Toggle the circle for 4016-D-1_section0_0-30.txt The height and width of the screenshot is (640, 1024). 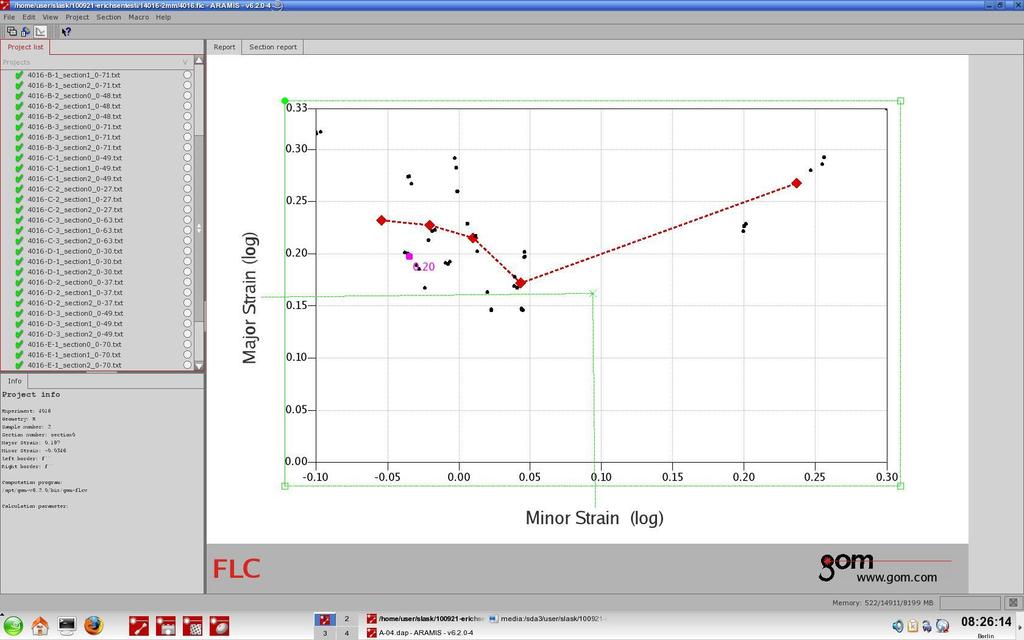[x=187, y=251]
